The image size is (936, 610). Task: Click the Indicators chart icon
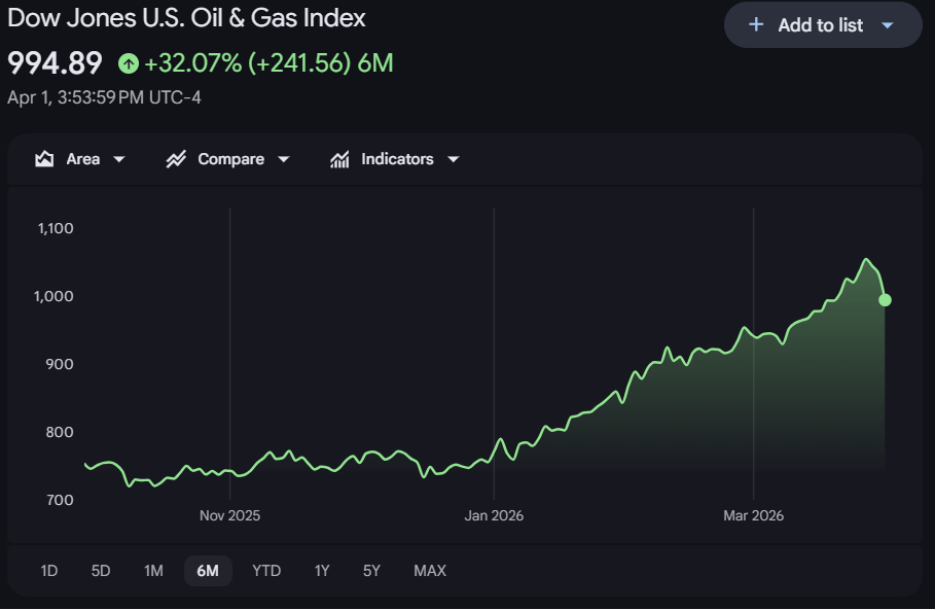(340, 159)
